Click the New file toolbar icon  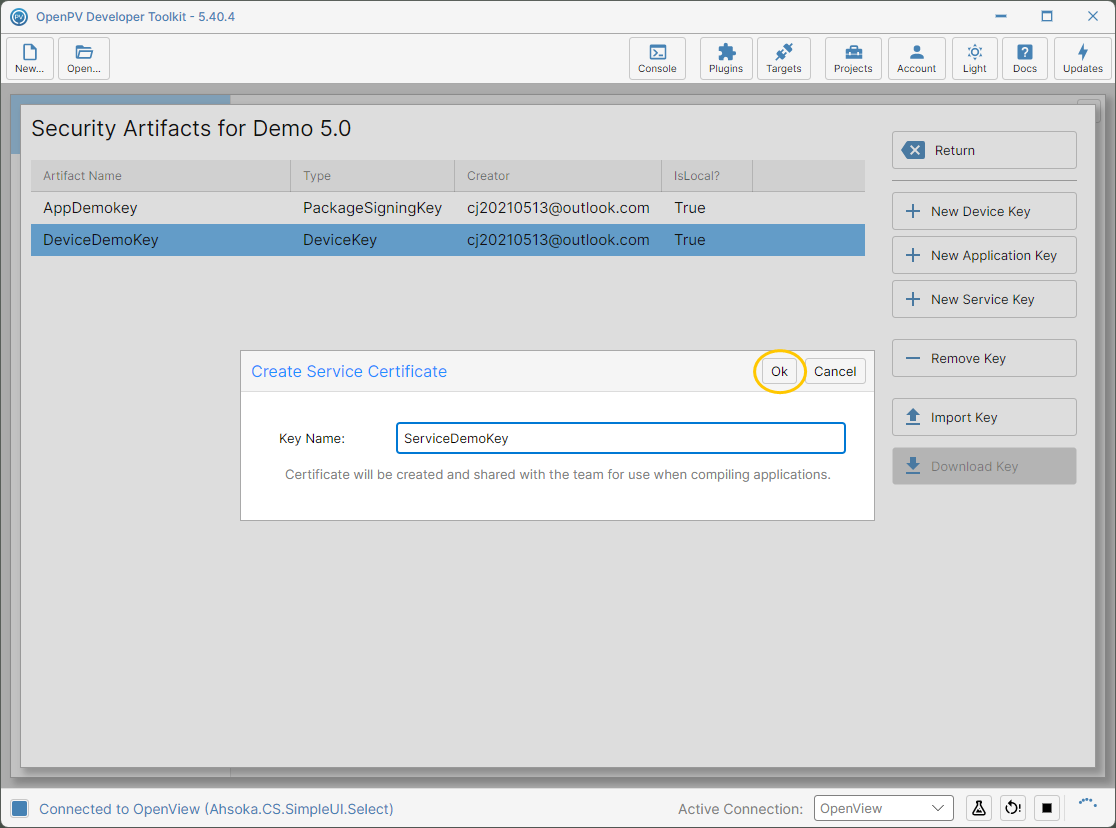tap(30, 58)
